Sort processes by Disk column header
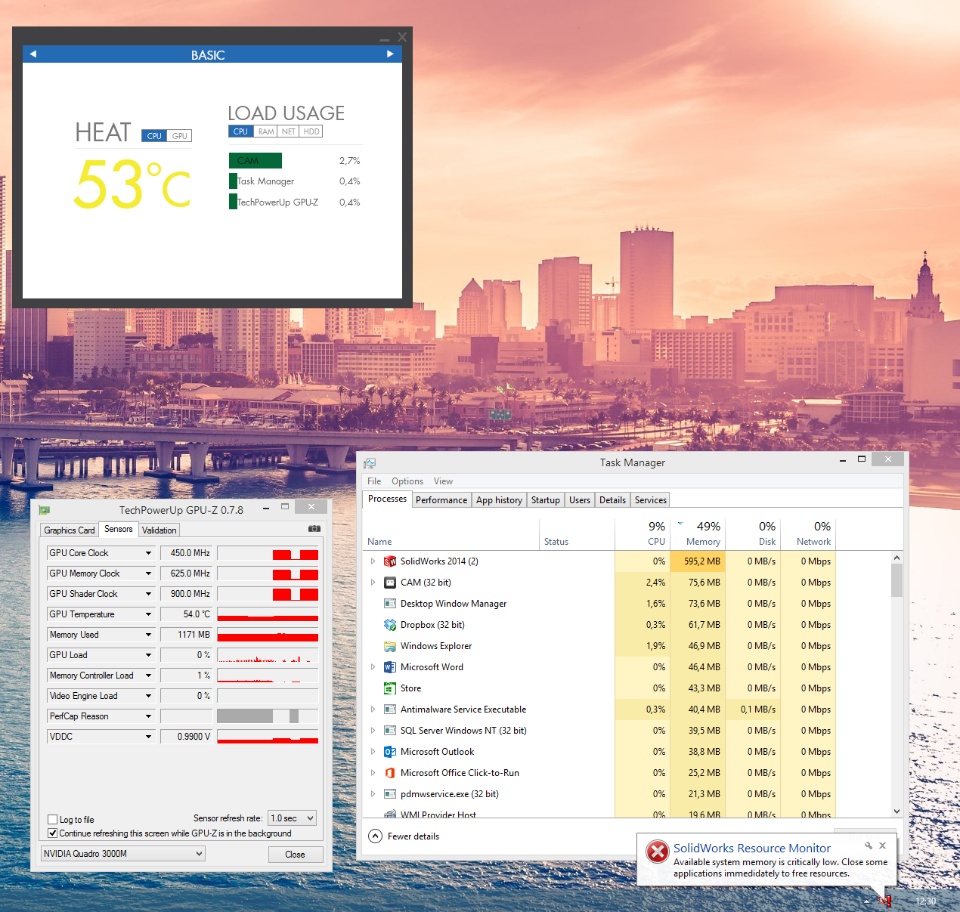 point(753,534)
